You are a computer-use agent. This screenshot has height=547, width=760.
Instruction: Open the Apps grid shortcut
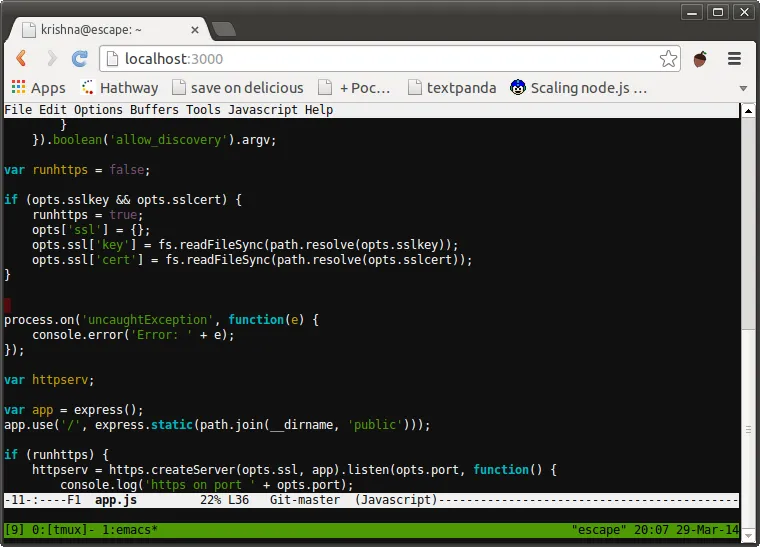[38, 88]
